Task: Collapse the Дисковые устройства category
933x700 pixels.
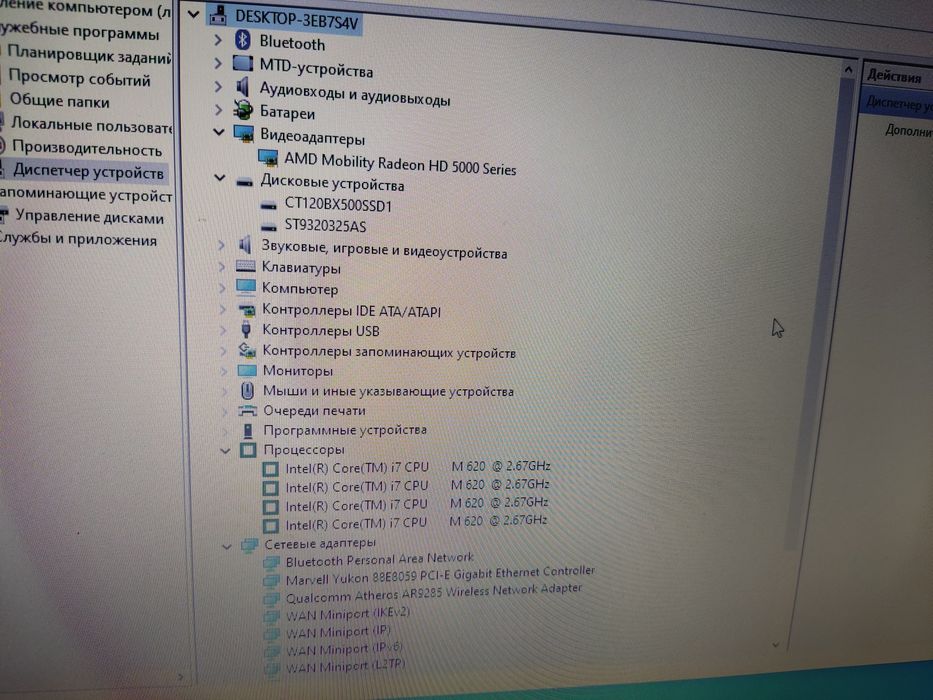Action: point(220,177)
